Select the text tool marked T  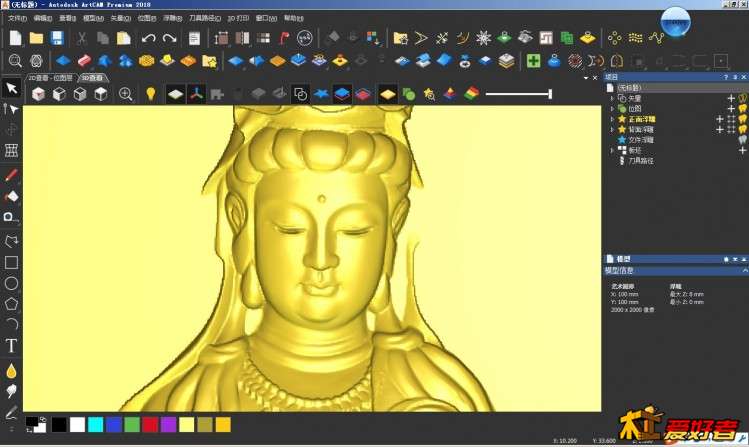11,345
